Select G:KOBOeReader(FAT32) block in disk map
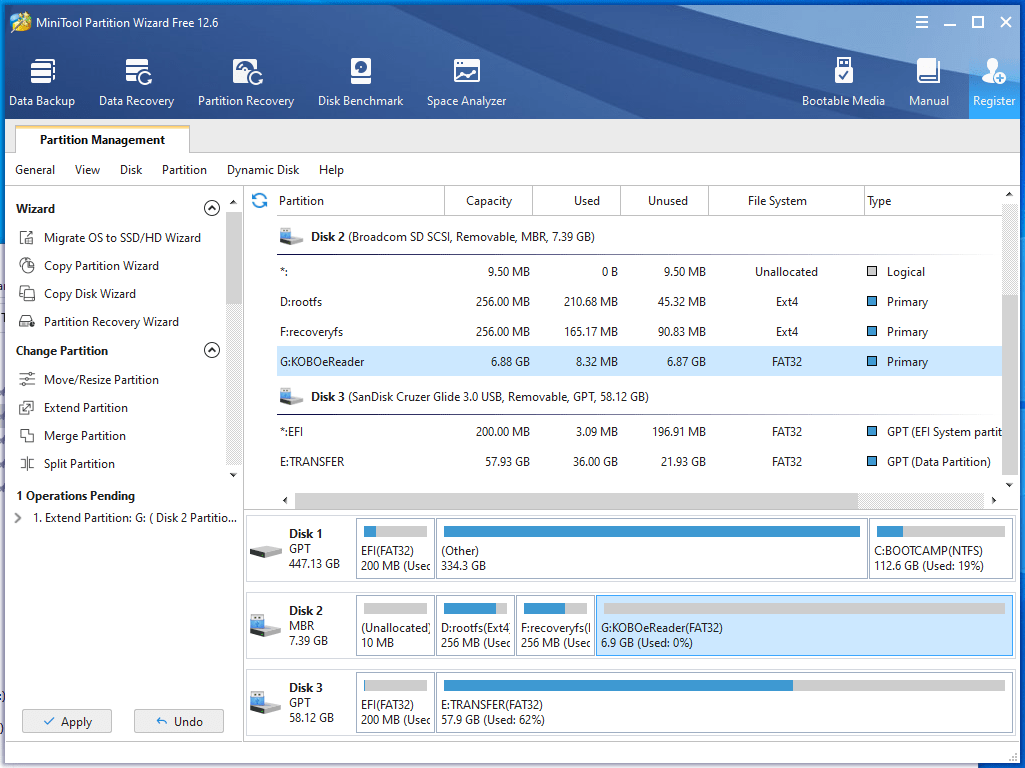1025x768 pixels. click(804, 626)
